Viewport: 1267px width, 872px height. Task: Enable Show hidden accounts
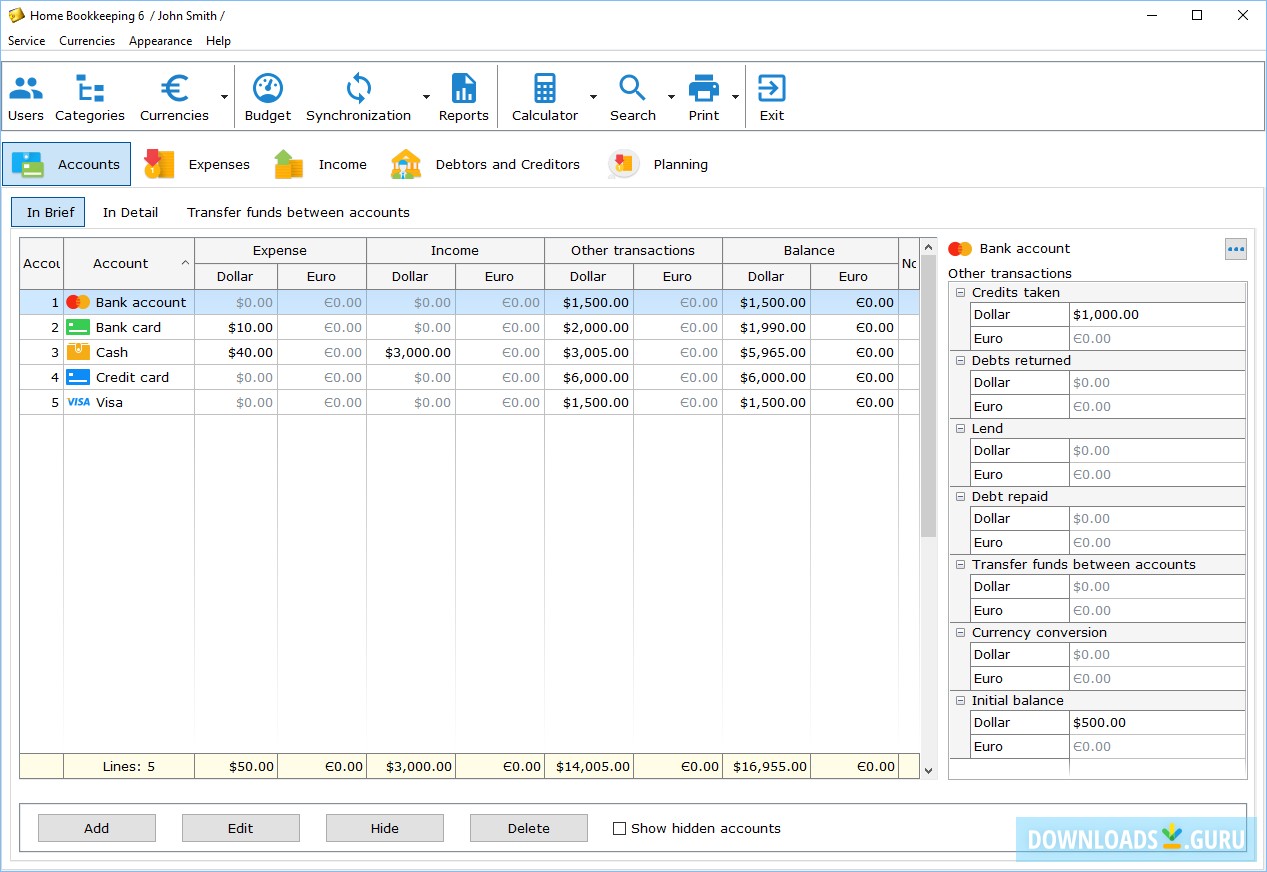620,827
